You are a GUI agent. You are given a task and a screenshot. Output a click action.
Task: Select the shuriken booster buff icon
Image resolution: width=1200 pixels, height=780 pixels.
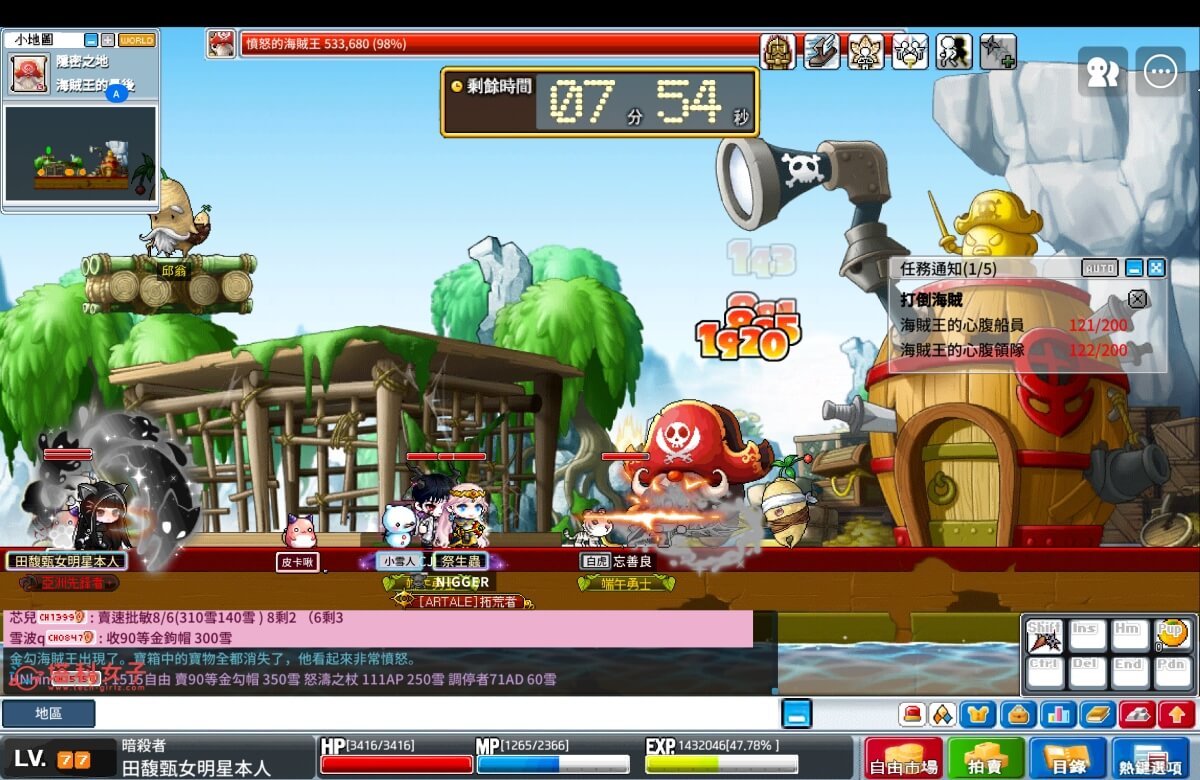pyautogui.click(x=998, y=51)
